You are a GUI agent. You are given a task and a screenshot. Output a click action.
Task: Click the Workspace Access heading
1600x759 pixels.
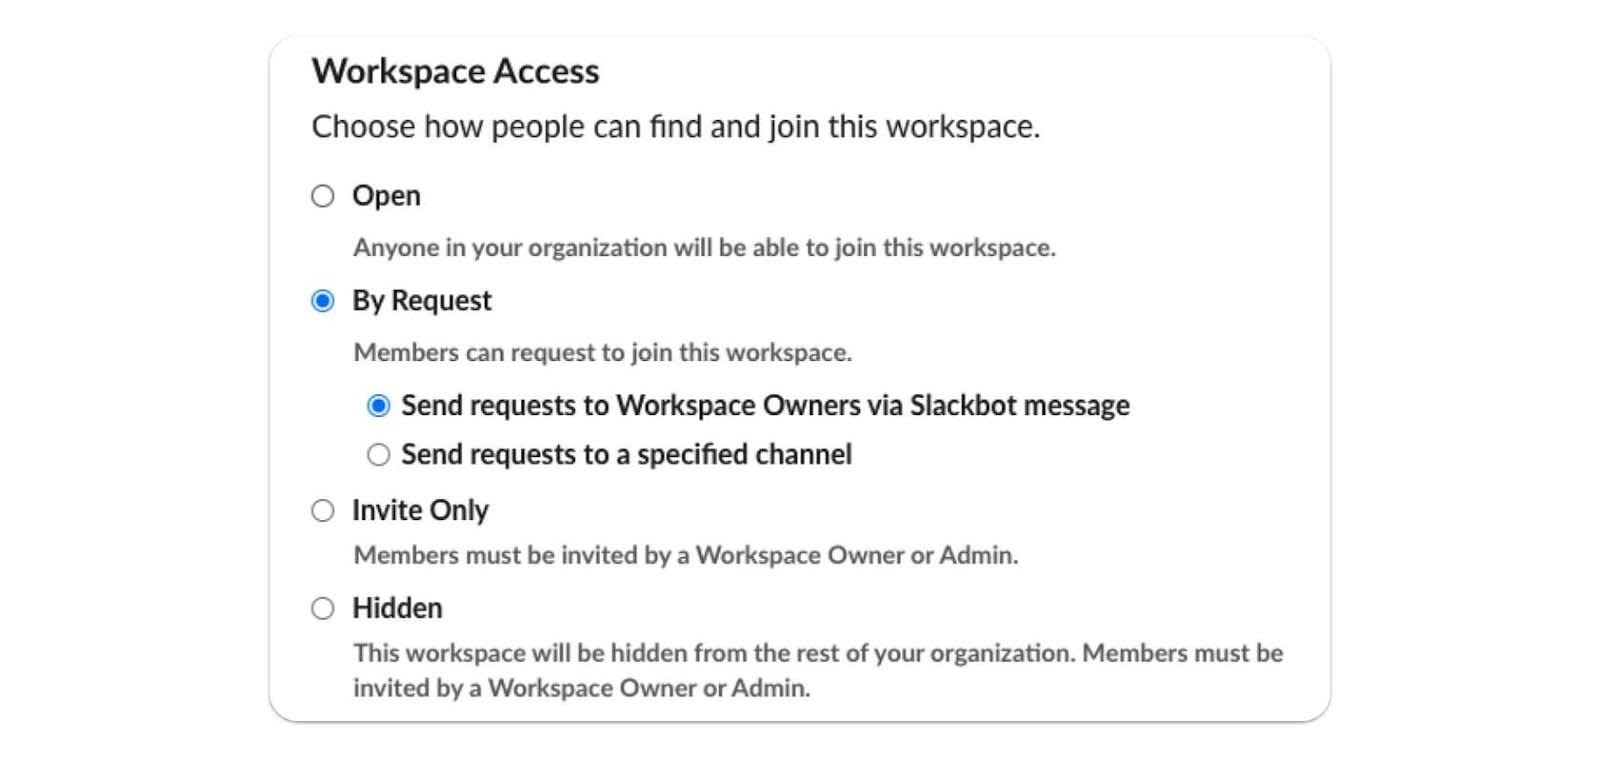(x=456, y=70)
